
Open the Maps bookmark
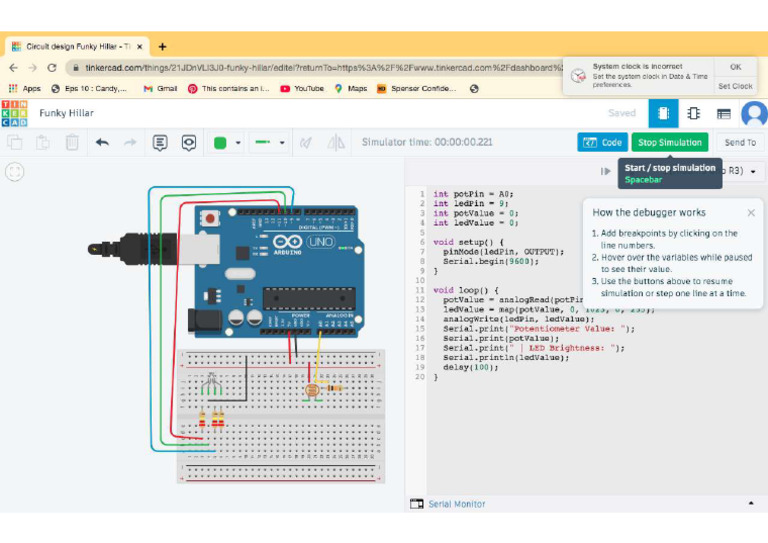[351, 89]
